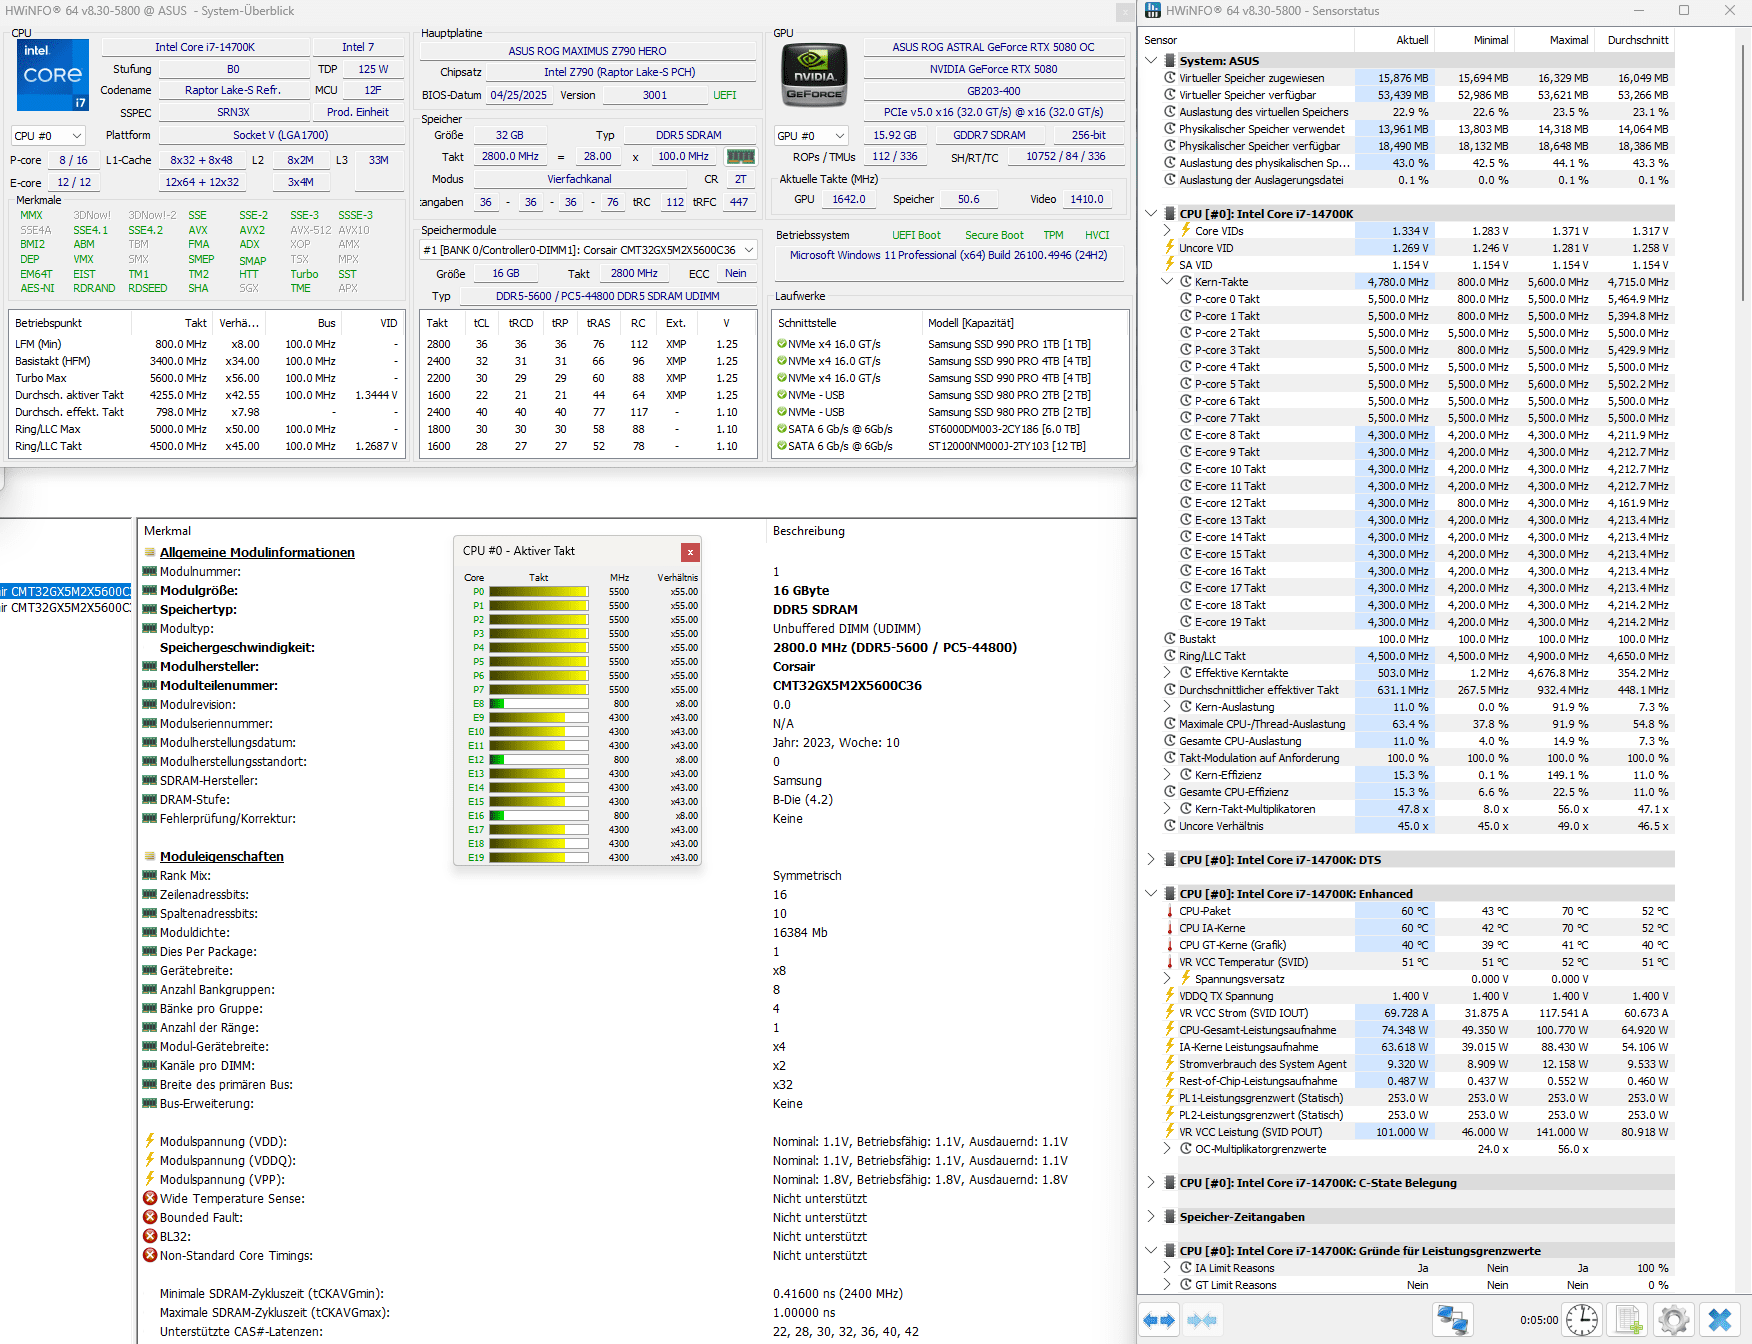
Task: Collapse the System: ASUS sensor group
Action: [x=1151, y=61]
